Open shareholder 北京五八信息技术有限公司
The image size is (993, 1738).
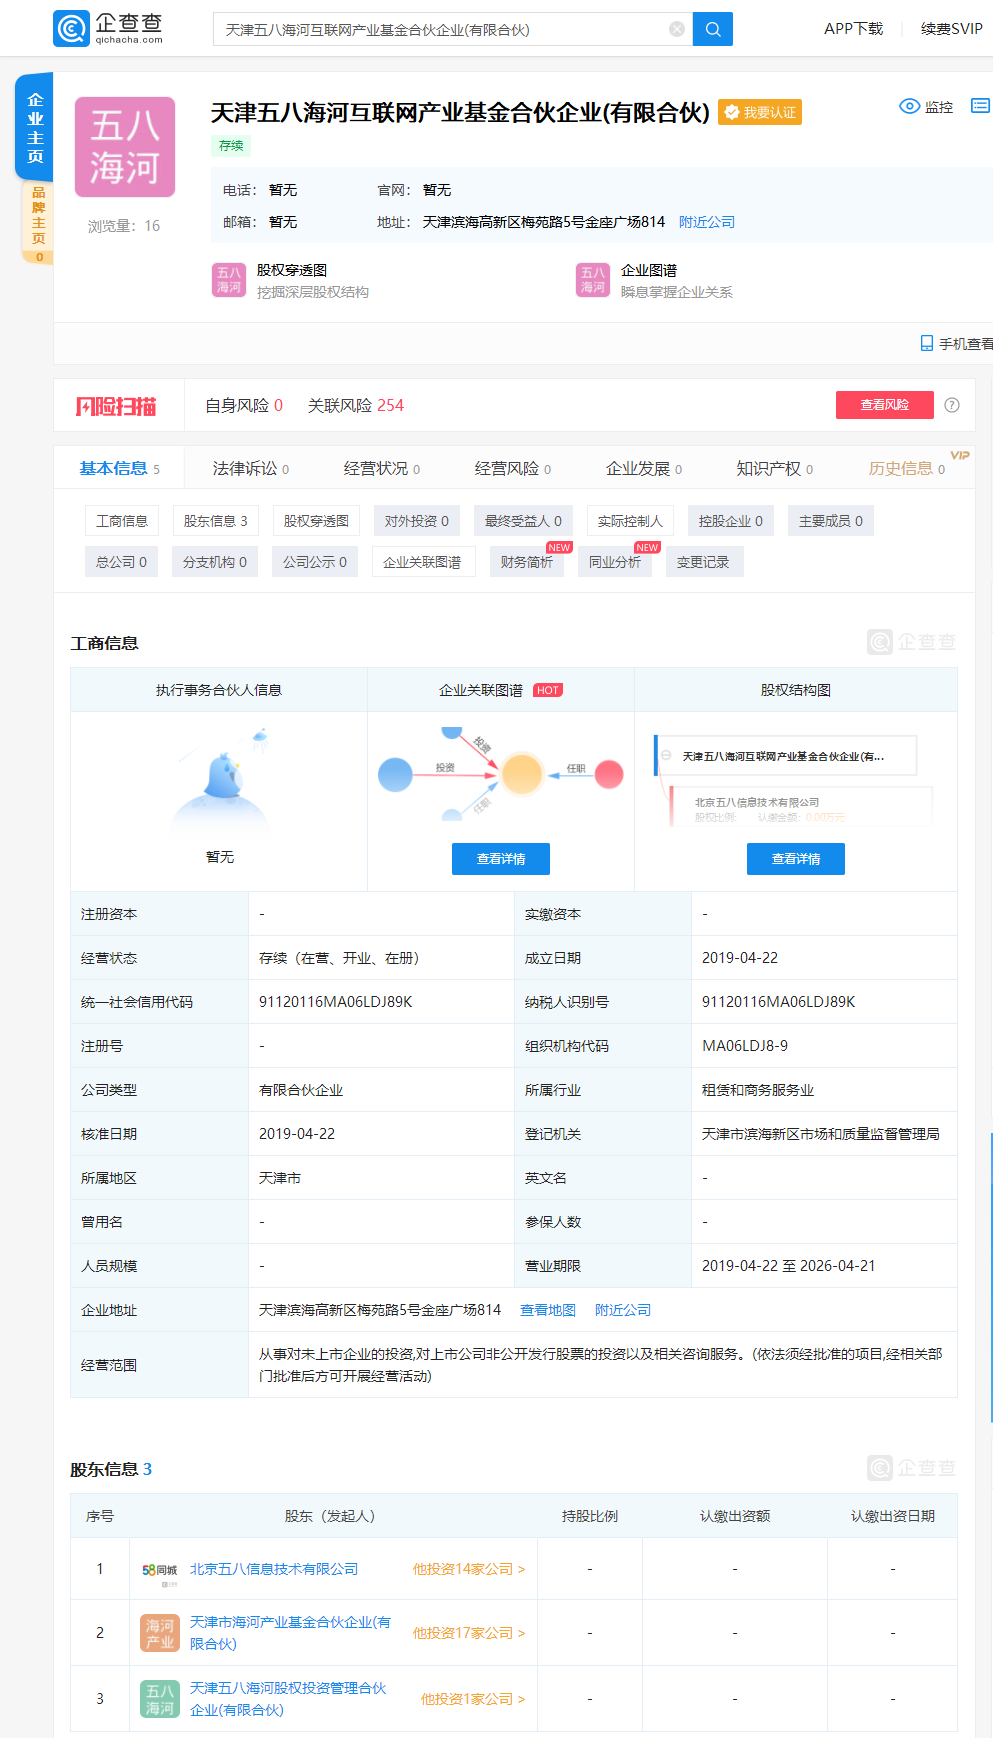[x=274, y=1569]
